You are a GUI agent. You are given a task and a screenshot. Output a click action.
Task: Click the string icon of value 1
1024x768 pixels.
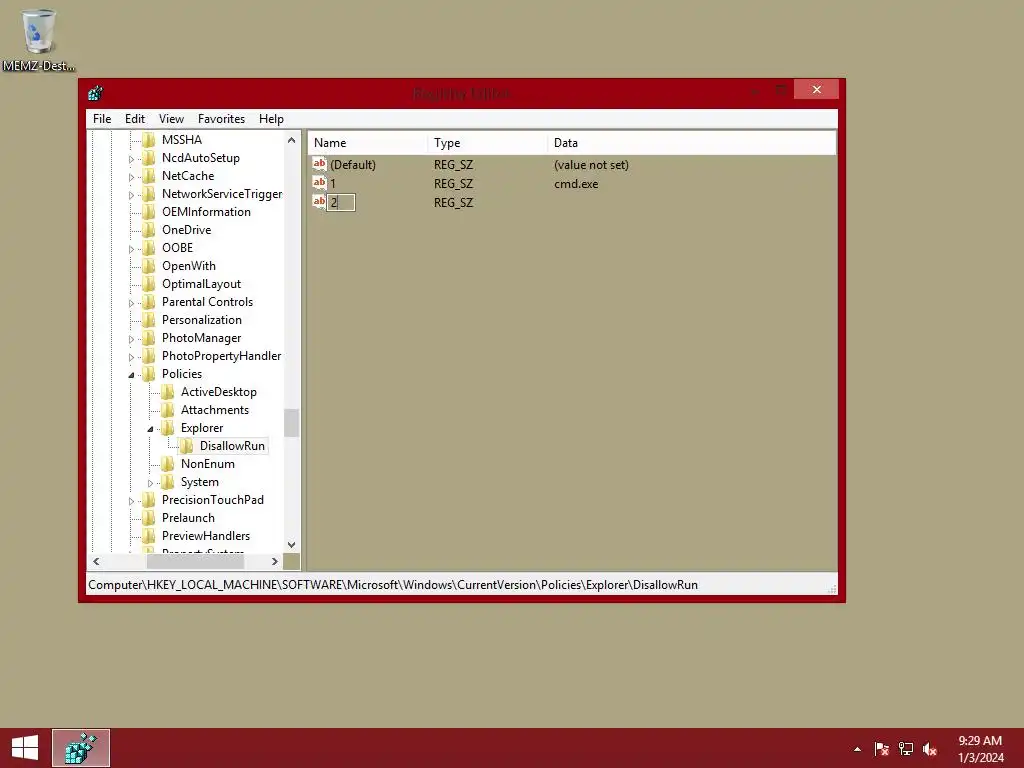point(319,183)
